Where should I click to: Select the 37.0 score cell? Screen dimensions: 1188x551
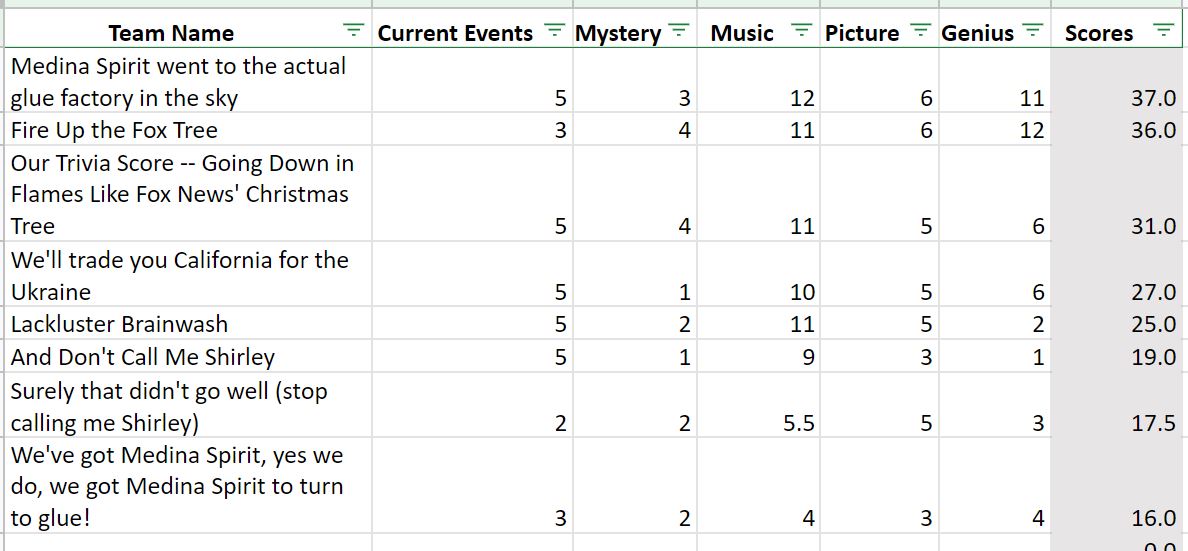1119,81
